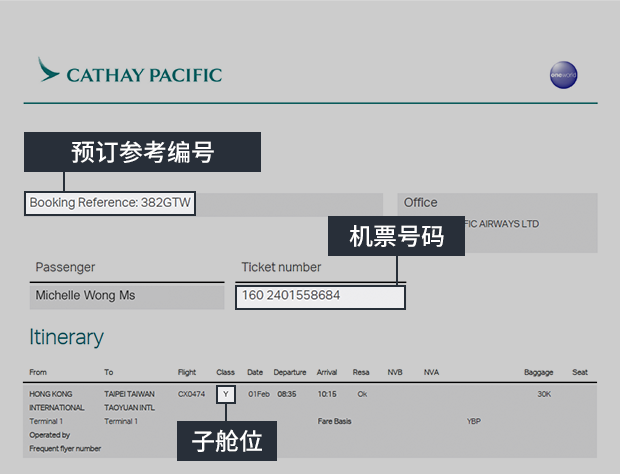This screenshot has width=620, height=474.
Task: Click Terminal 1 under Taoyuan Intl
Action: coord(121,421)
